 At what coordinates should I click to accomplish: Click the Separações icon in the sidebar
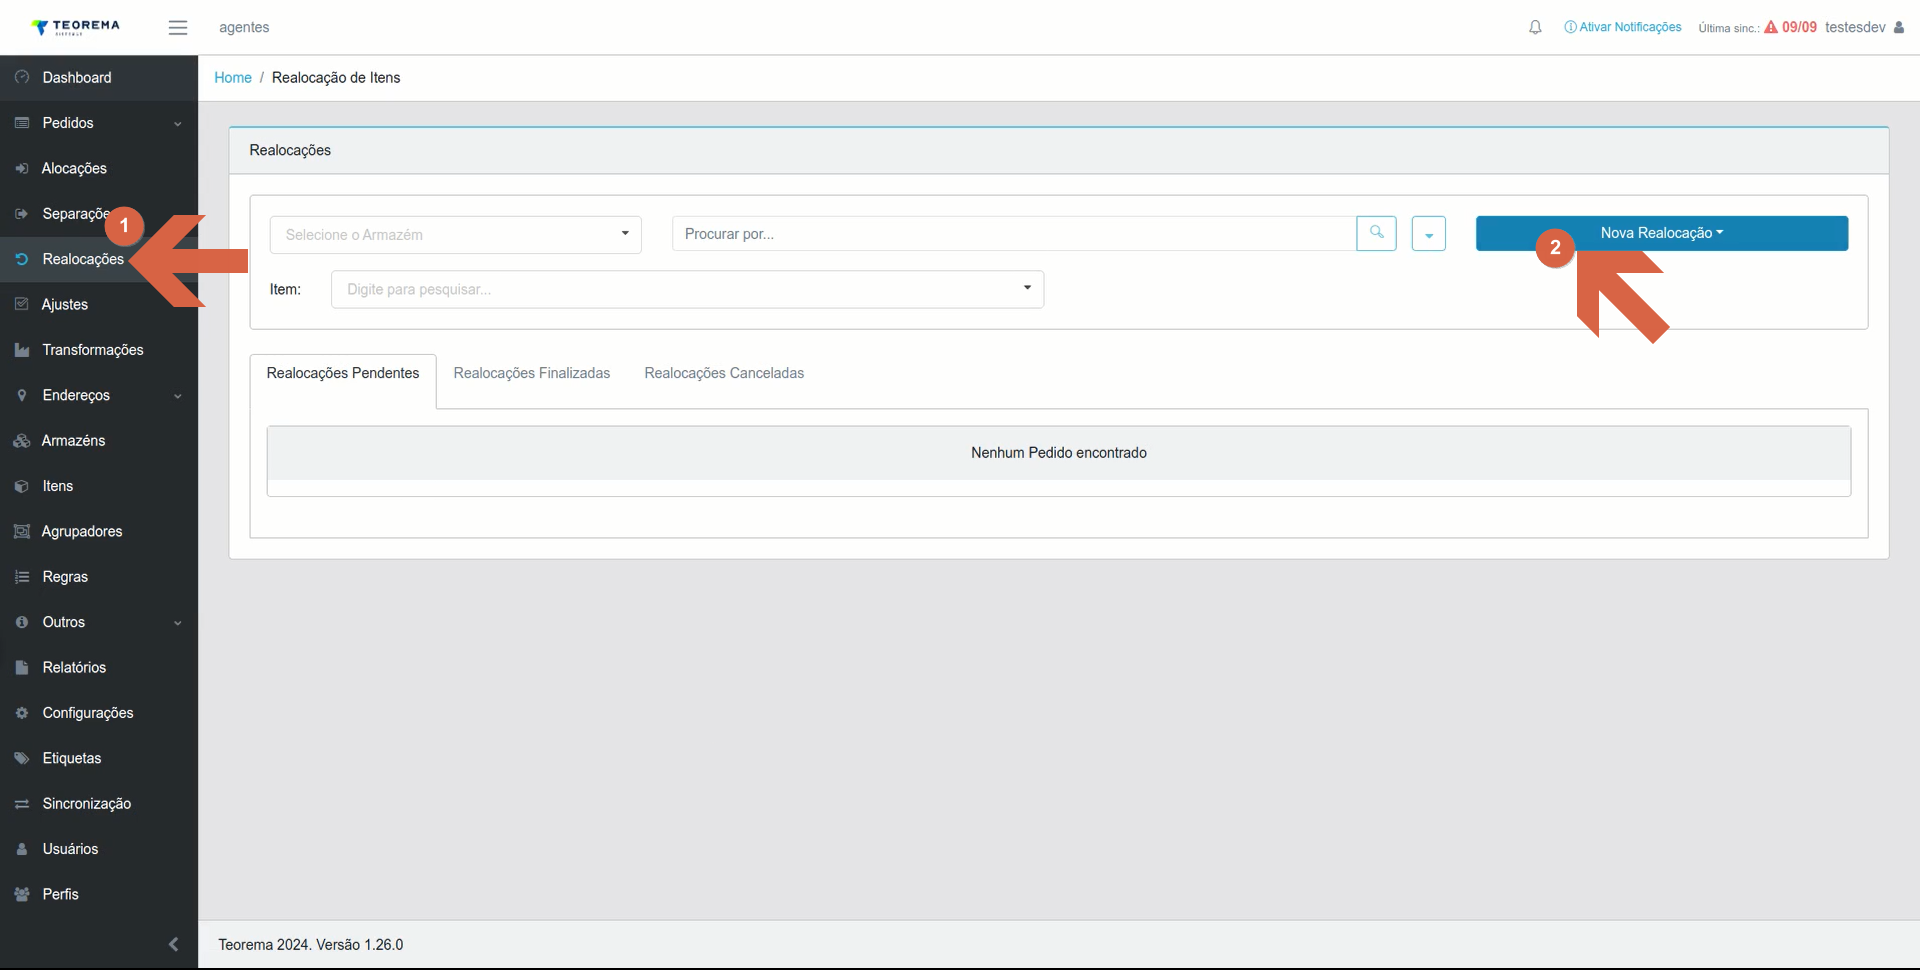pos(22,214)
